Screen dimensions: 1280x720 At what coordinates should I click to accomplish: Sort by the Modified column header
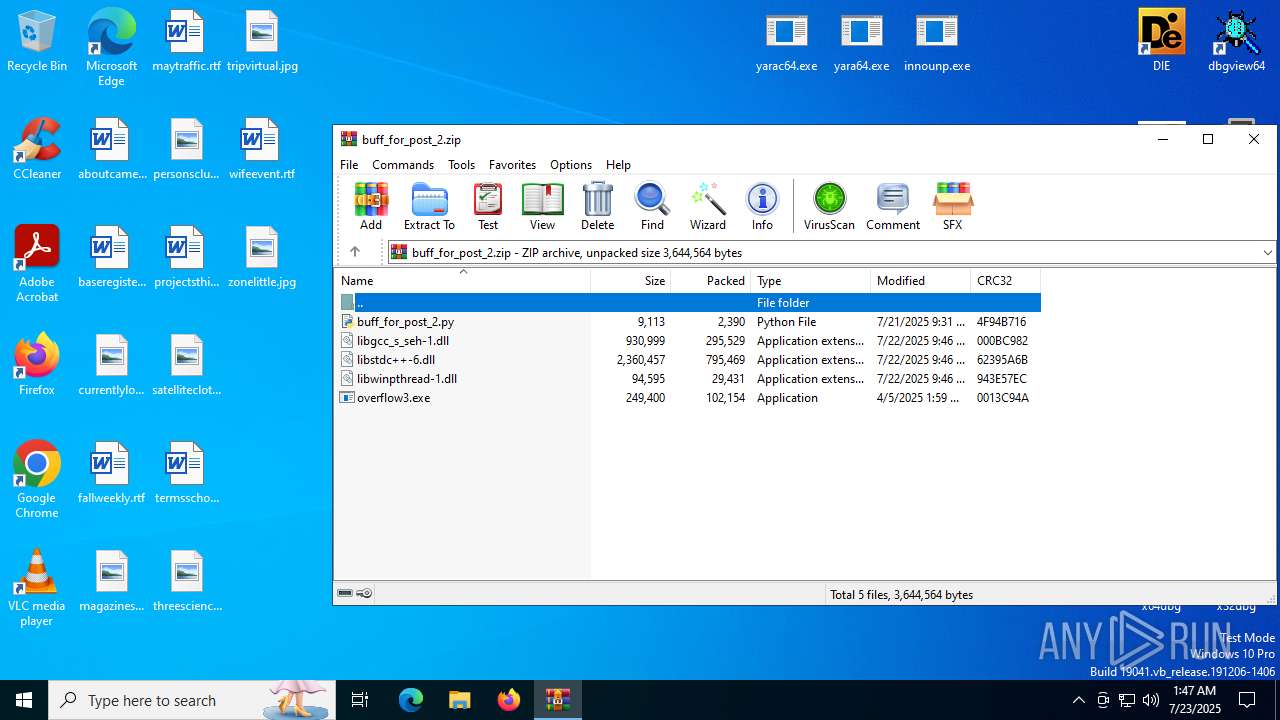click(920, 281)
